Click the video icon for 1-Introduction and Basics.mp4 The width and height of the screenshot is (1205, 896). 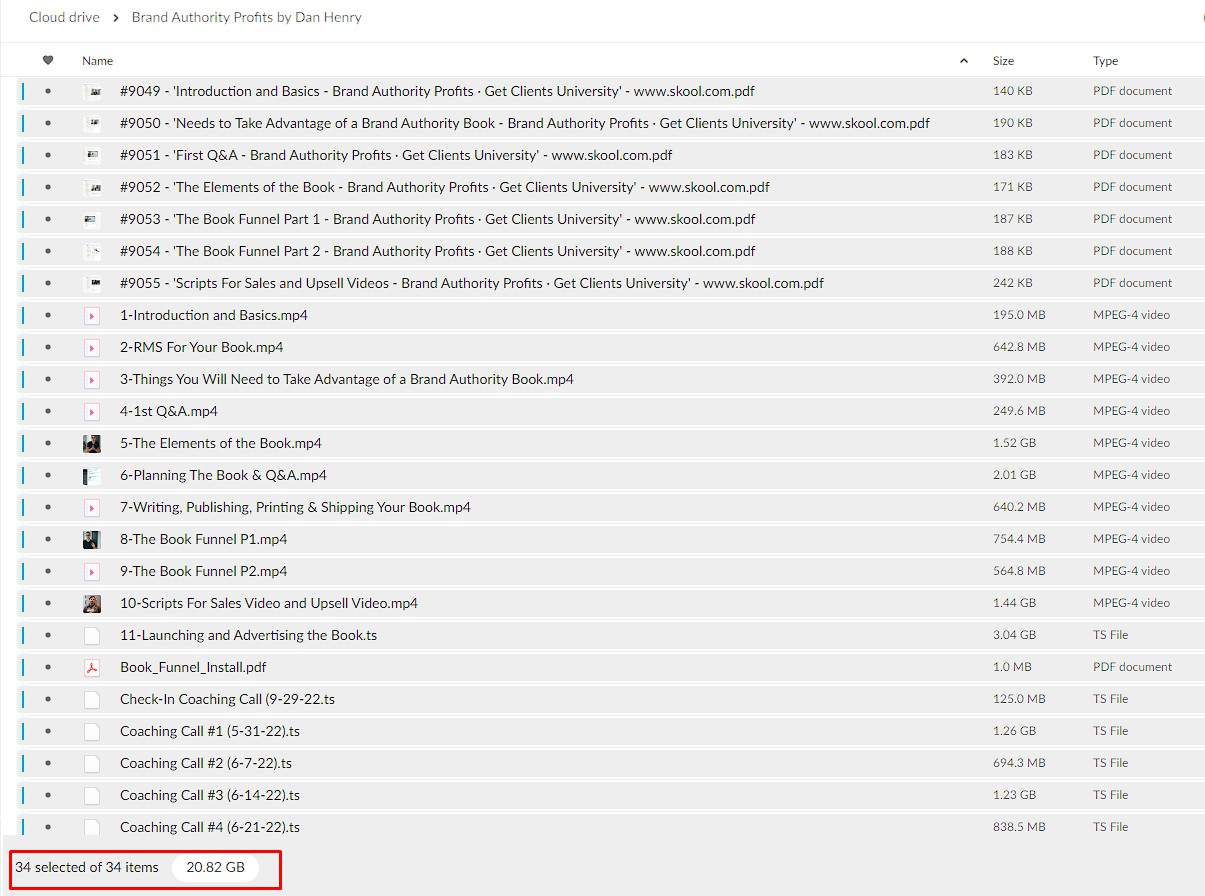pos(92,315)
